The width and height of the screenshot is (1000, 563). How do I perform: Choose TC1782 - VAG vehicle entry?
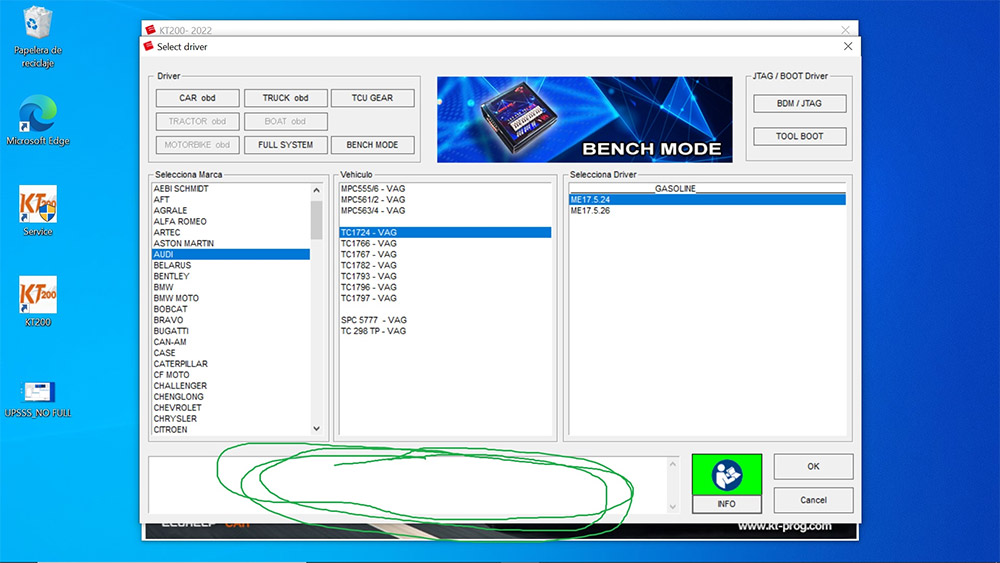click(x=445, y=265)
